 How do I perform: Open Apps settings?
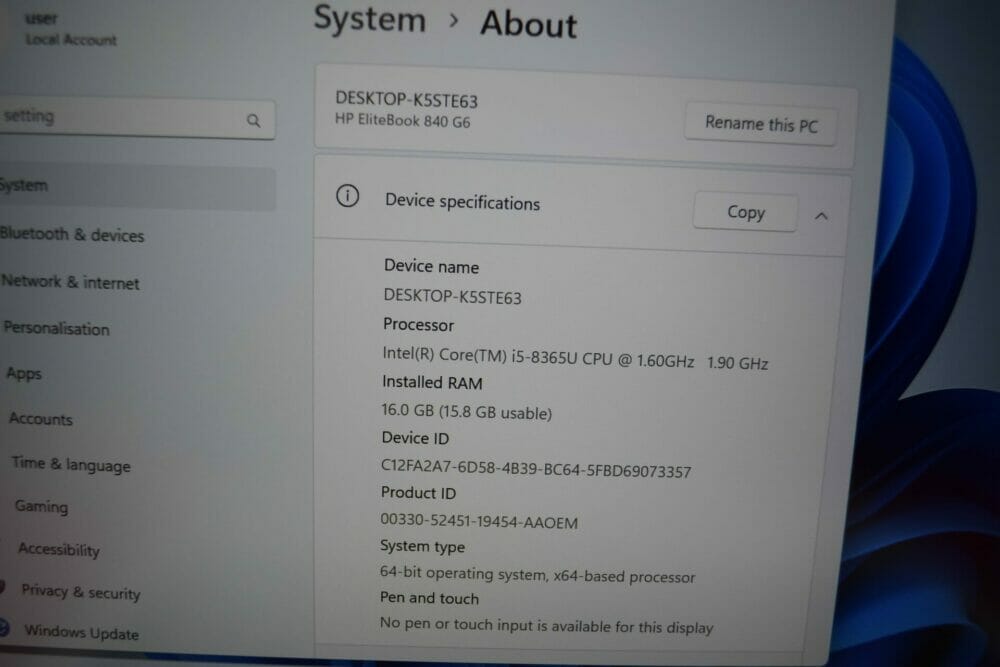click(x=24, y=374)
